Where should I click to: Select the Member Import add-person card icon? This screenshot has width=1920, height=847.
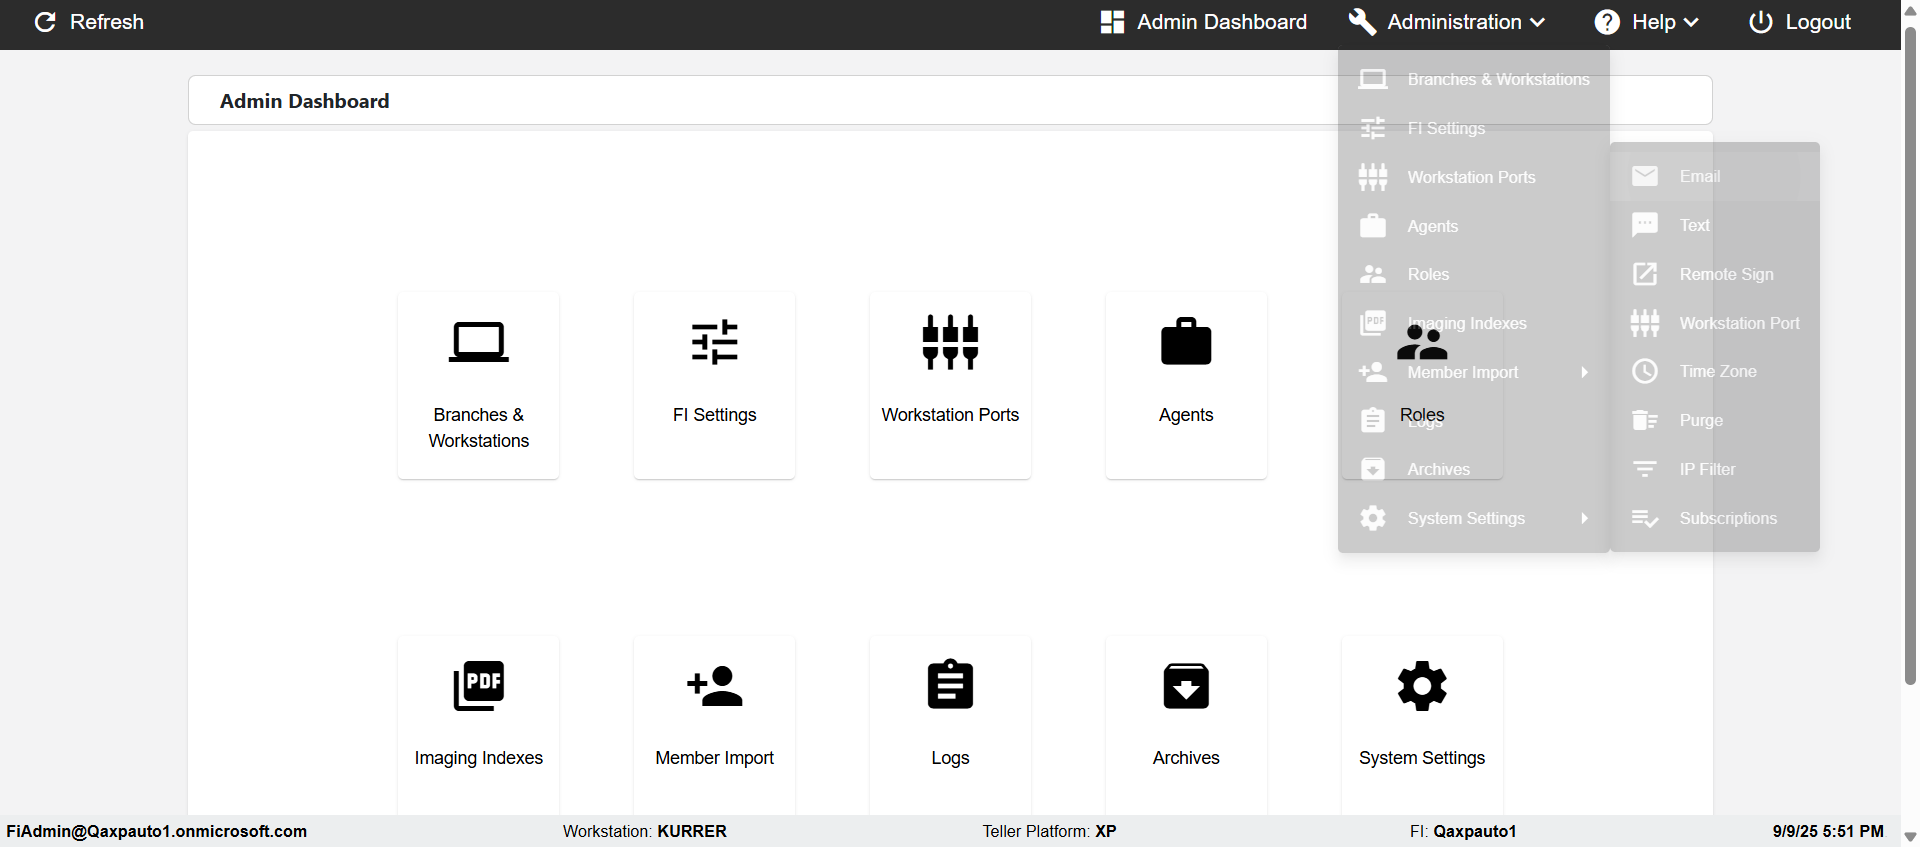click(715, 686)
